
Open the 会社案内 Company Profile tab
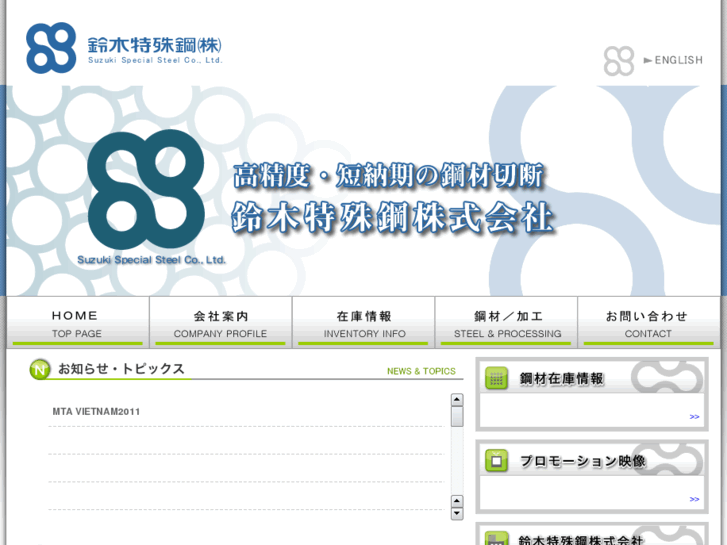coord(221,322)
